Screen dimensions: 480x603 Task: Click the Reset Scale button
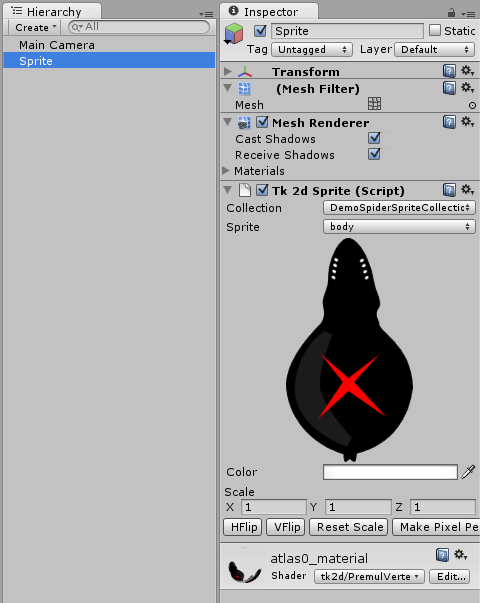(x=350, y=527)
